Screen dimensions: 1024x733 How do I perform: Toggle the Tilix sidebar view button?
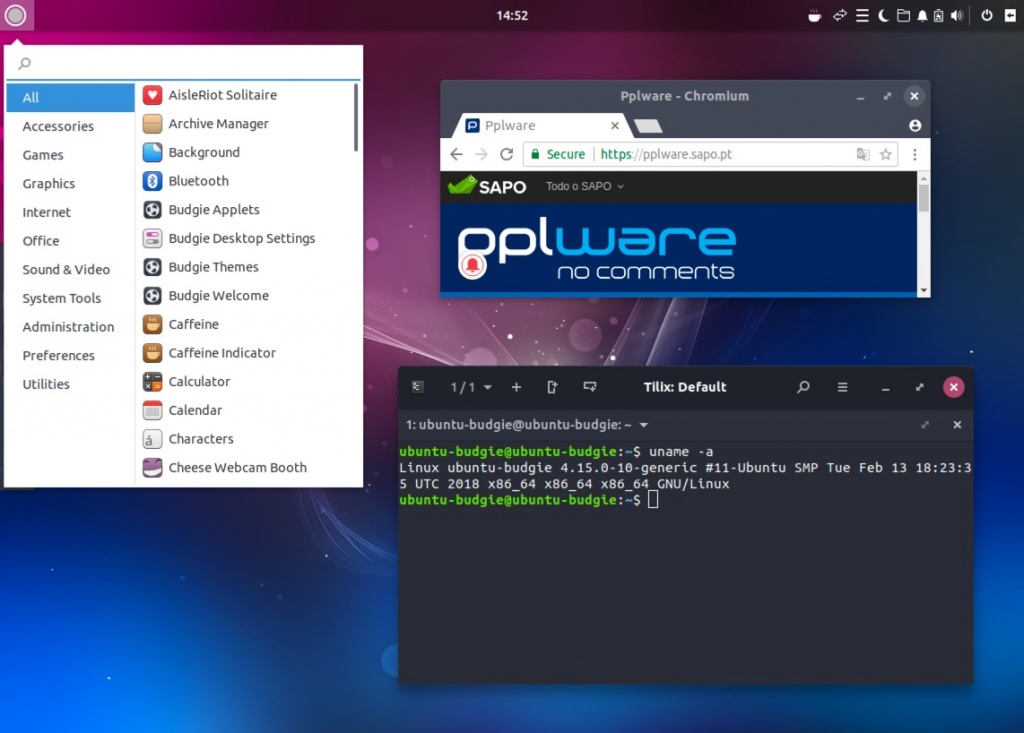coord(418,387)
